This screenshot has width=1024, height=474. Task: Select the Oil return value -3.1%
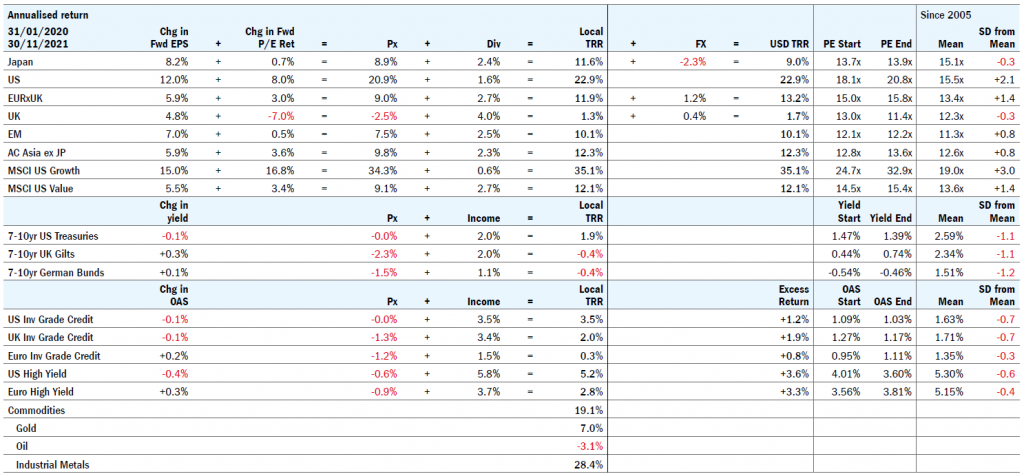(x=589, y=447)
